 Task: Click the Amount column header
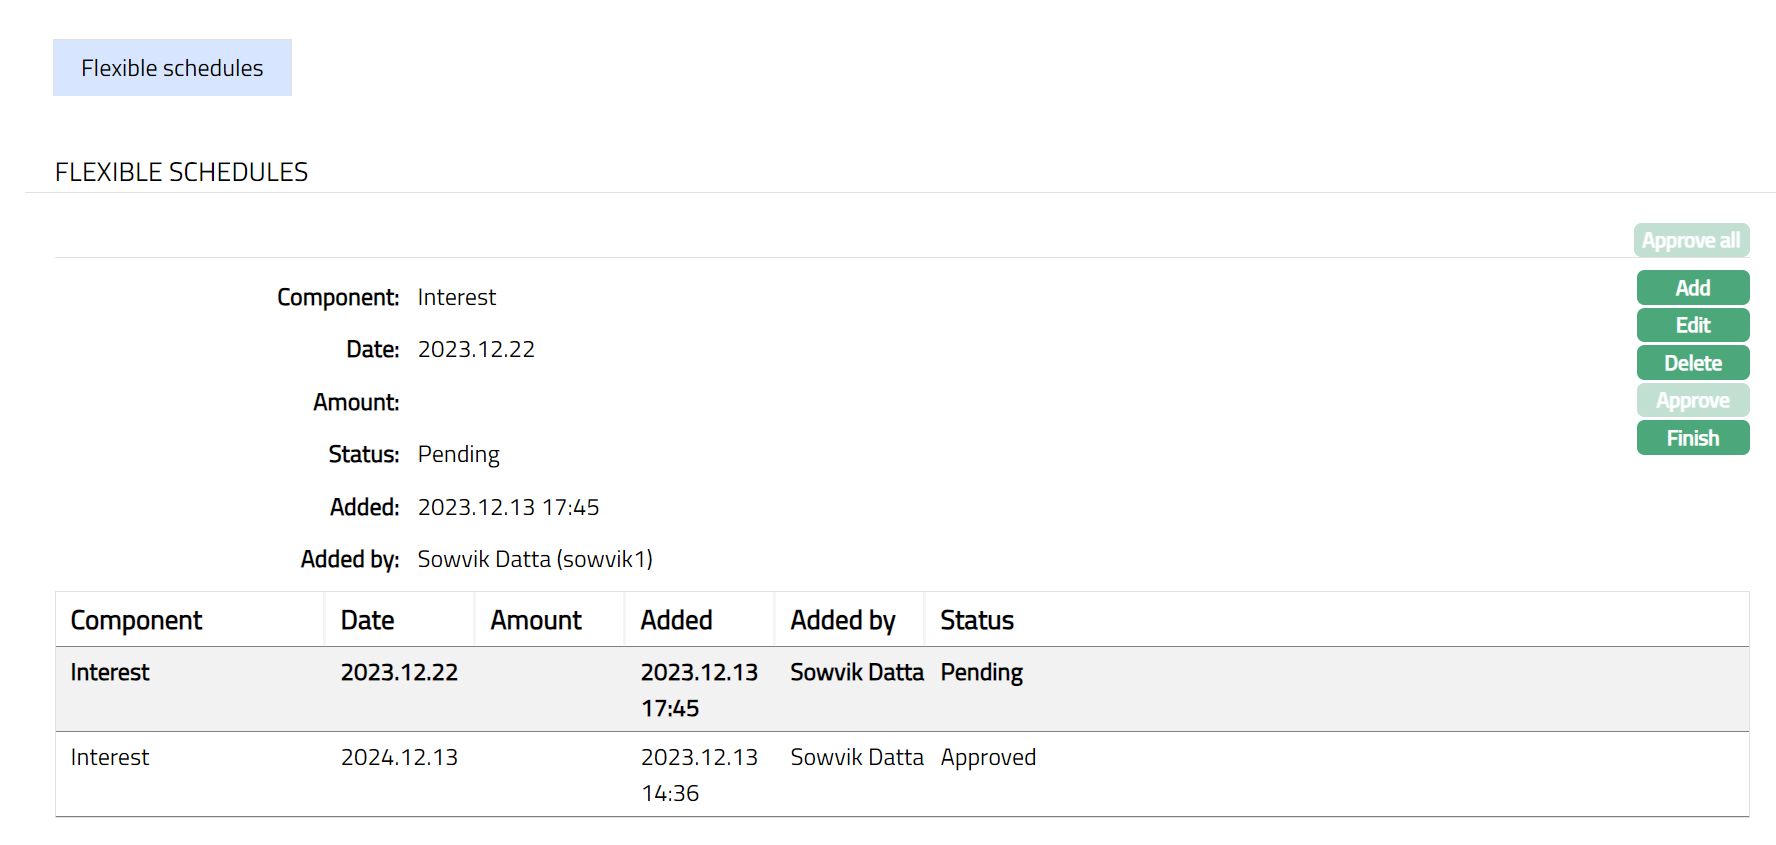(x=536, y=620)
